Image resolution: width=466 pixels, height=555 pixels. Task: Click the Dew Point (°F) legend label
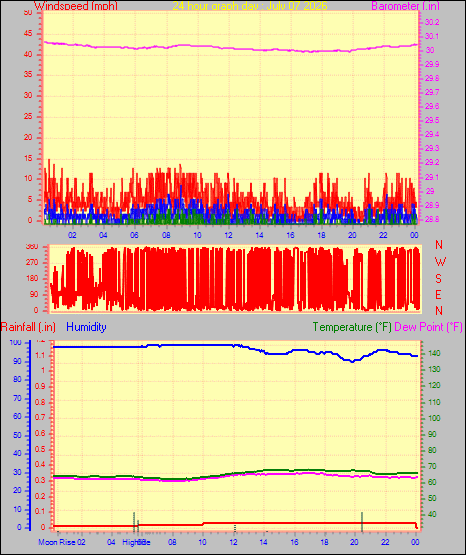click(428, 327)
